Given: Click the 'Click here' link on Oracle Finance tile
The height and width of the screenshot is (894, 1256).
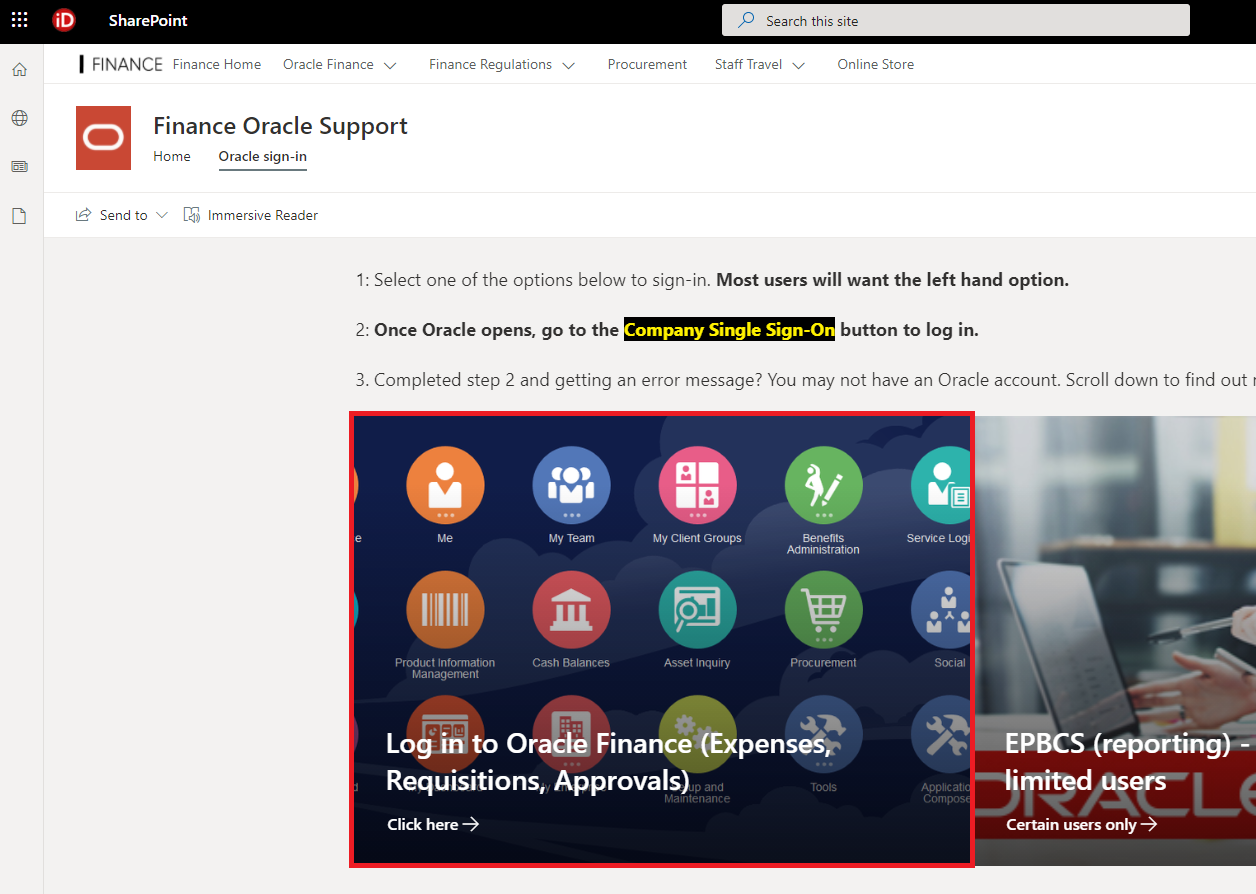Looking at the screenshot, I should point(423,824).
